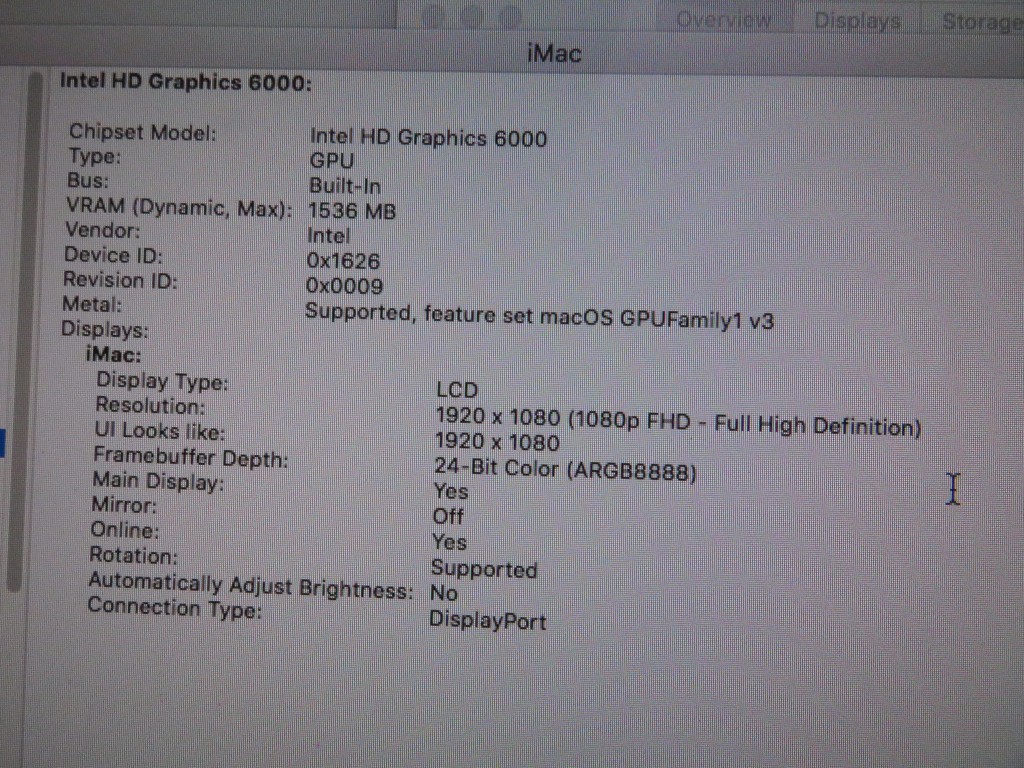Switch to the Overview tab
The width and height of the screenshot is (1024, 768).
click(x=724, y=20)
